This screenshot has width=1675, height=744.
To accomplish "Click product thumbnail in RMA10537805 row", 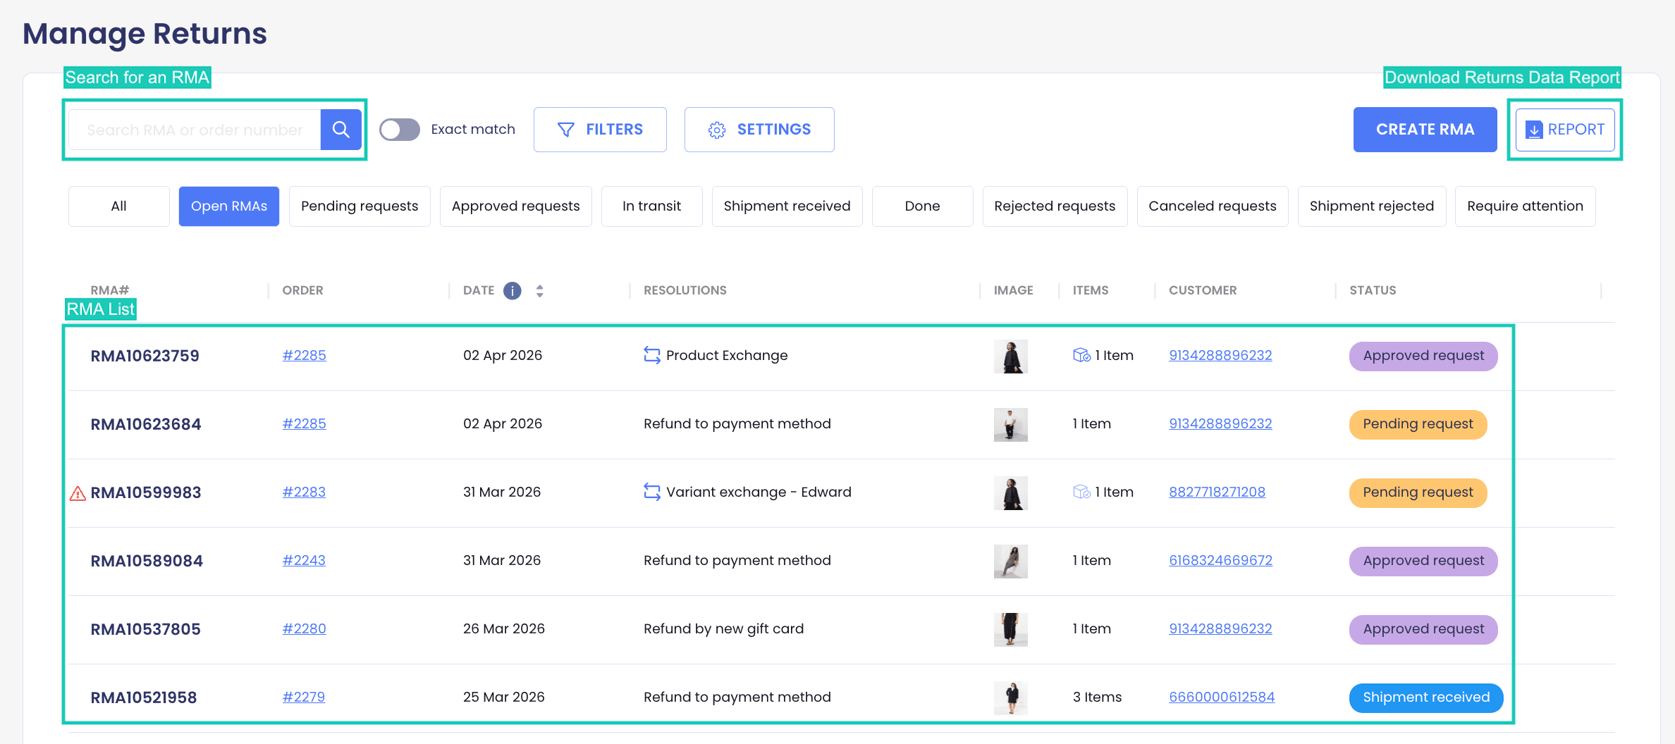I will 1011,629.
